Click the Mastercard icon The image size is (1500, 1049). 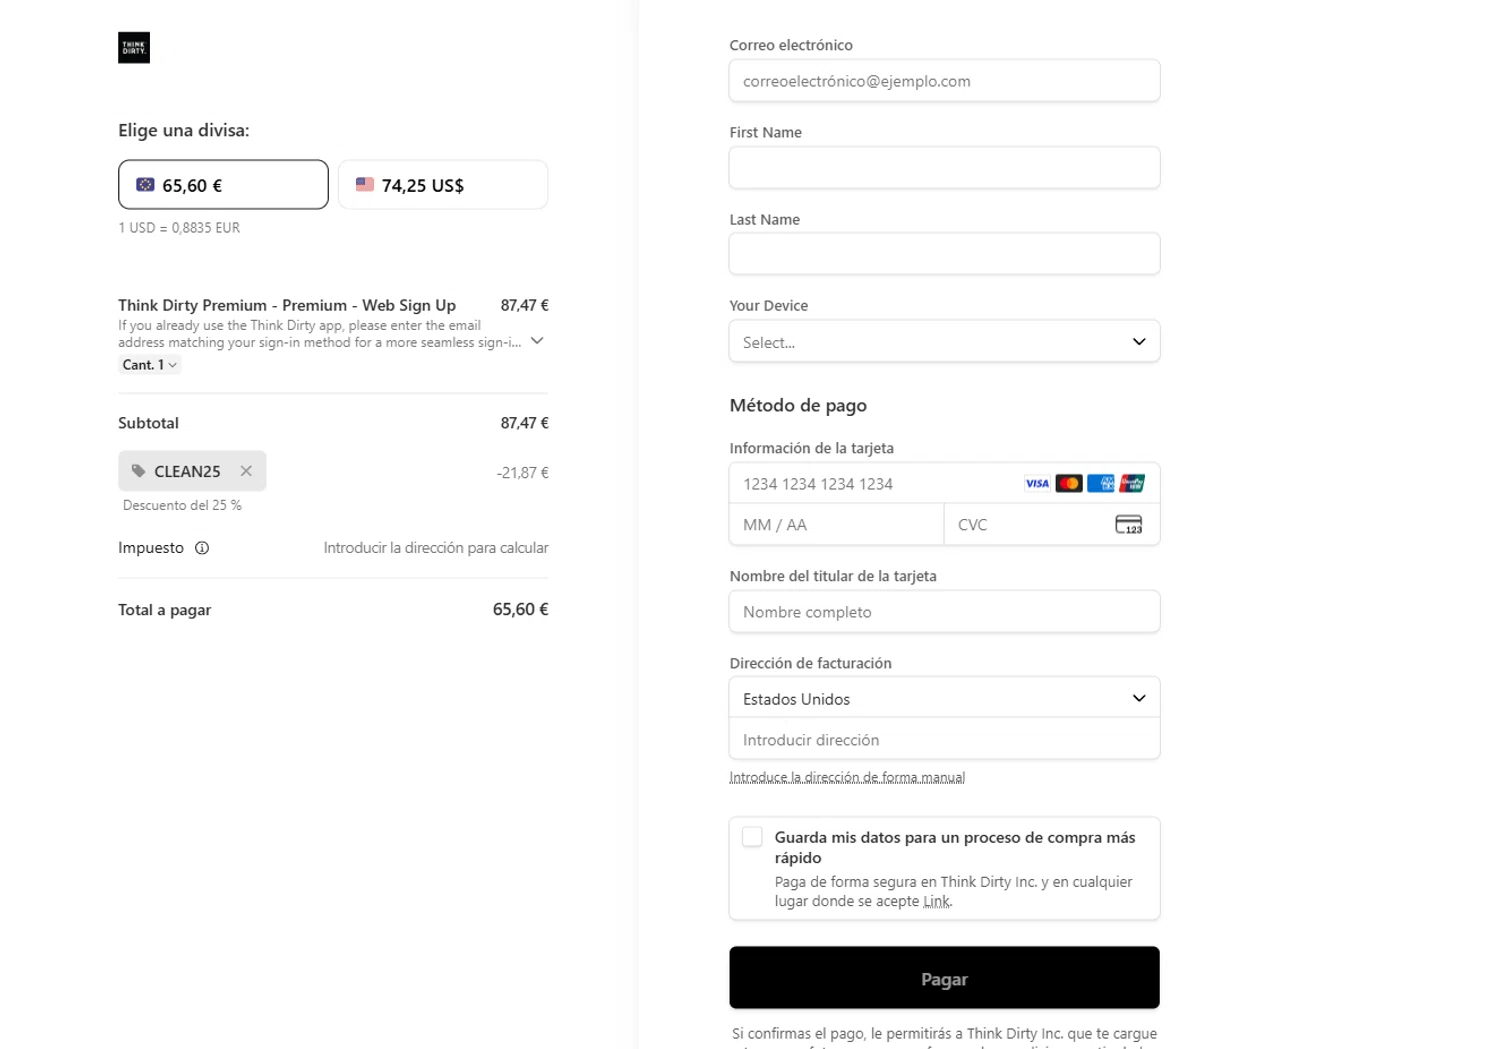coord(1068,484)
